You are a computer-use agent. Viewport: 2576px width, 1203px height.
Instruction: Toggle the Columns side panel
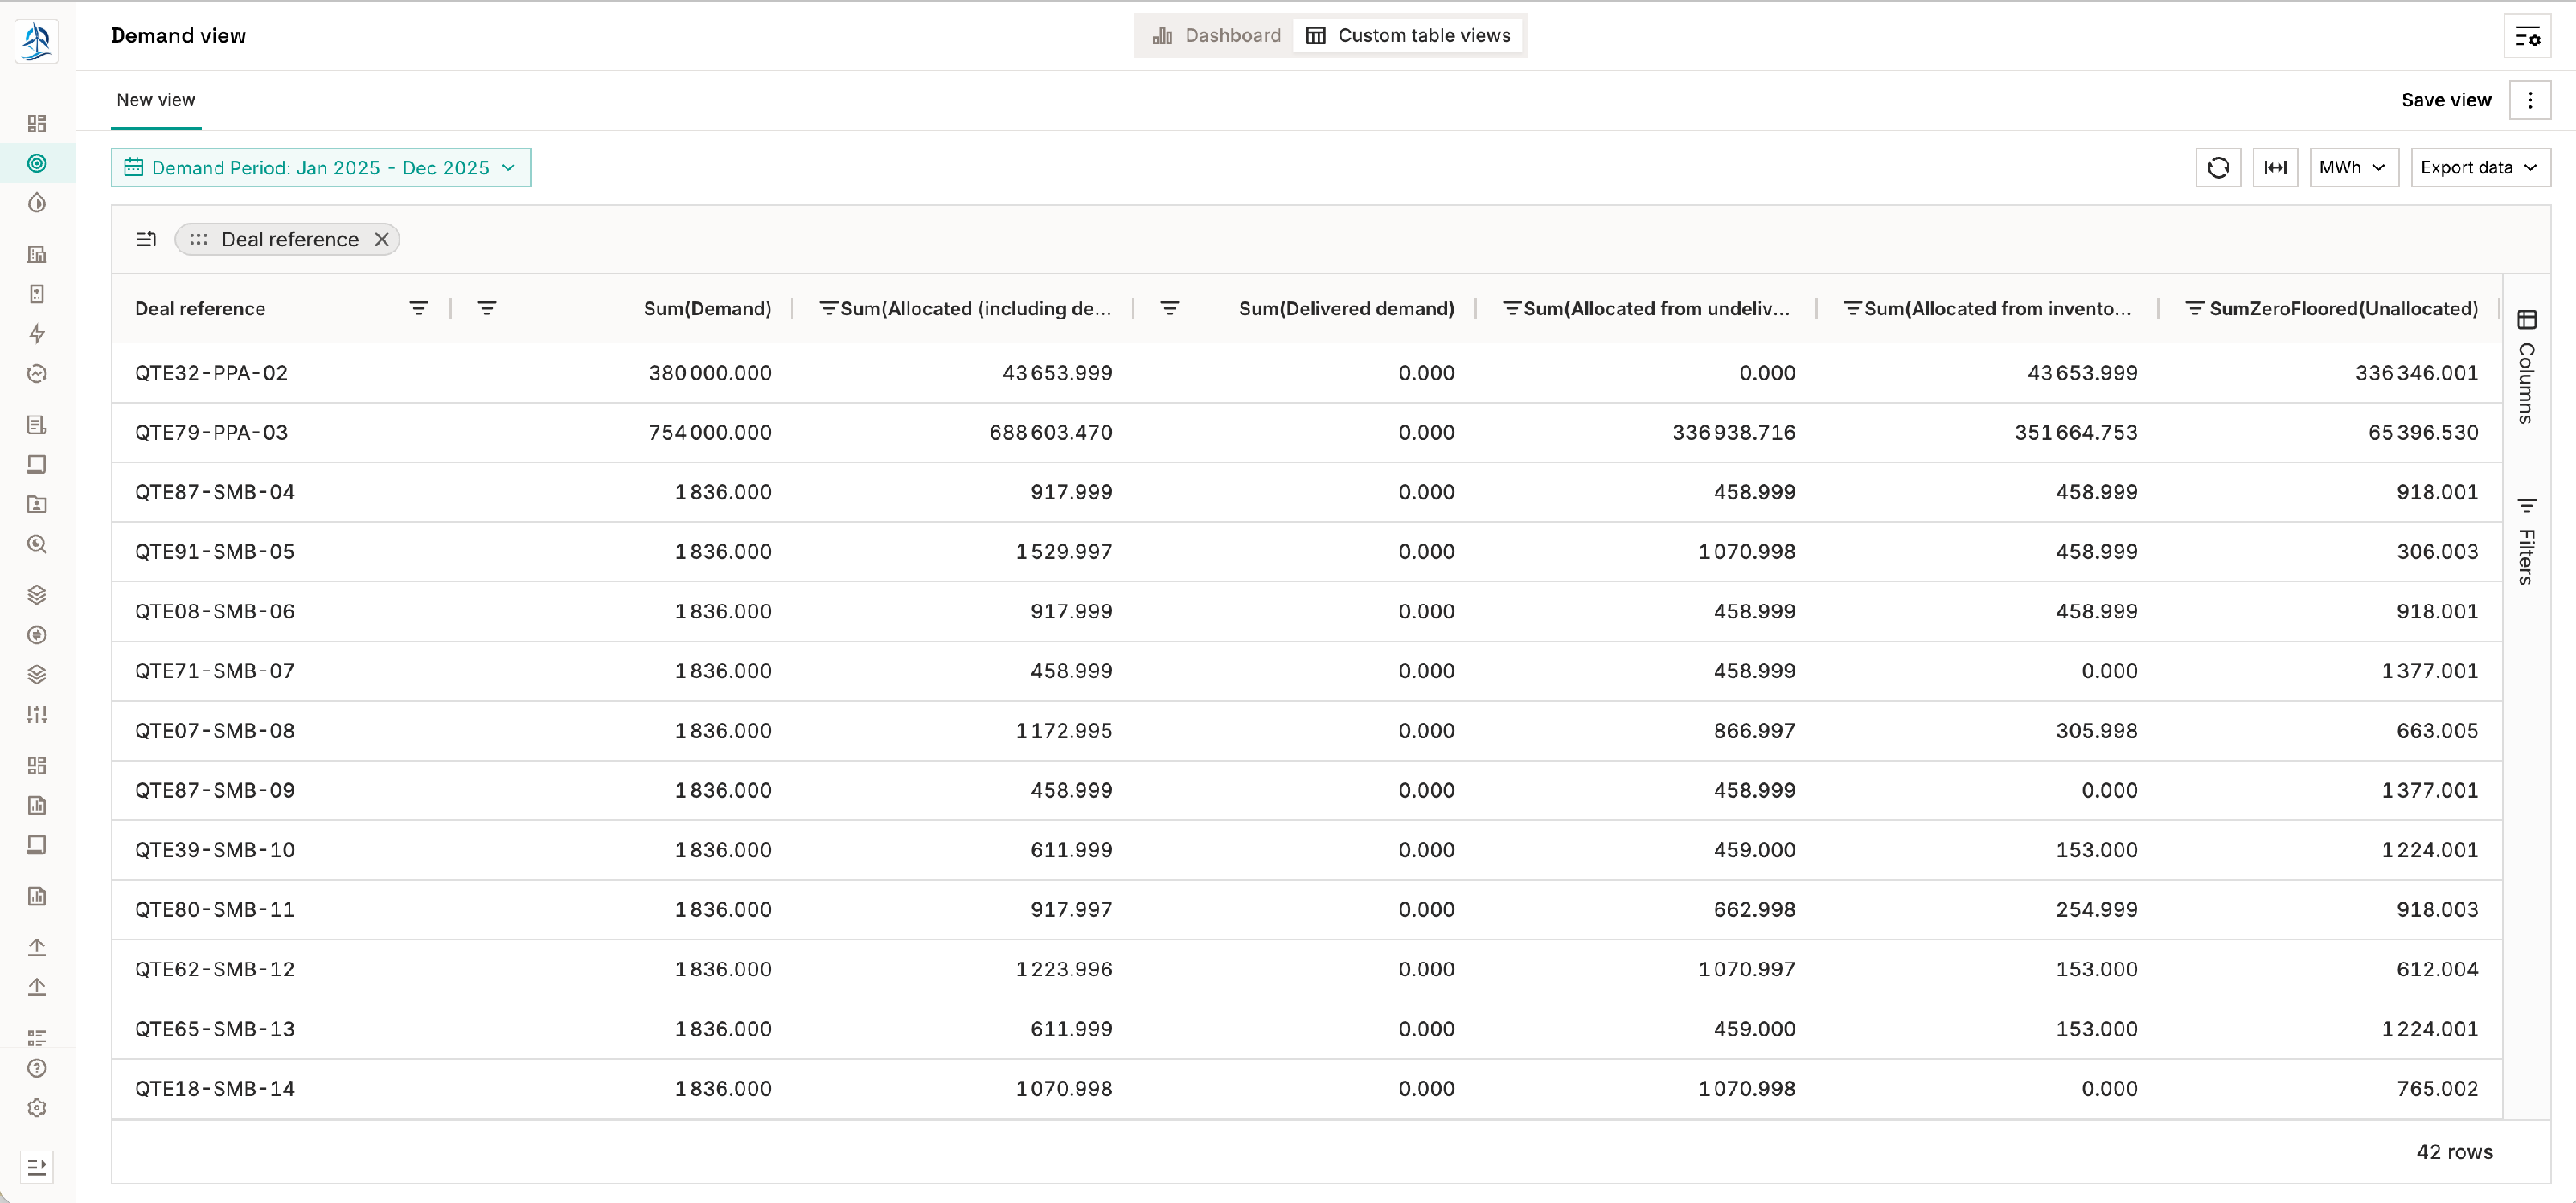[2527, 366]
